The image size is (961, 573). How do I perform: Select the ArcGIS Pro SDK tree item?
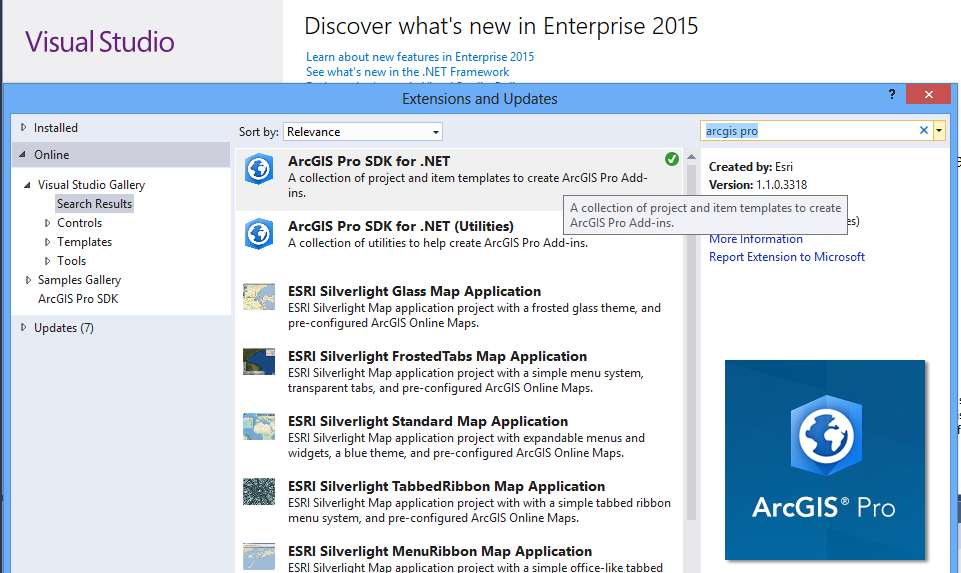pyautogui.click(x=78, y=299)
